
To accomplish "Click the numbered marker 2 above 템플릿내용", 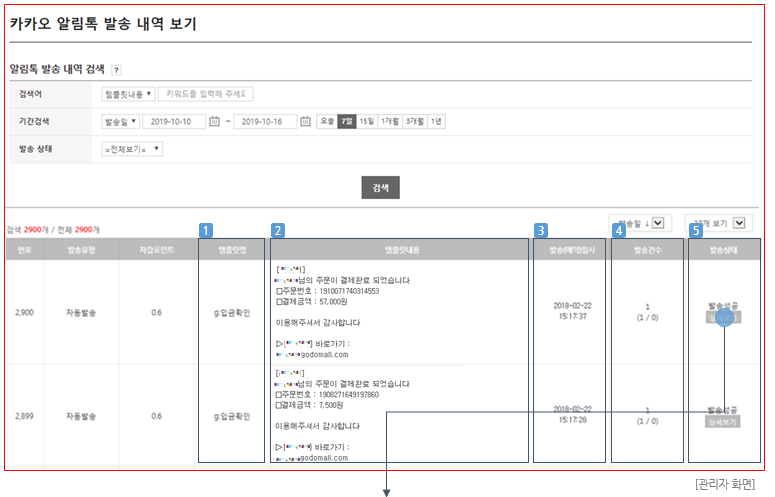I will [x=278, y=230].
